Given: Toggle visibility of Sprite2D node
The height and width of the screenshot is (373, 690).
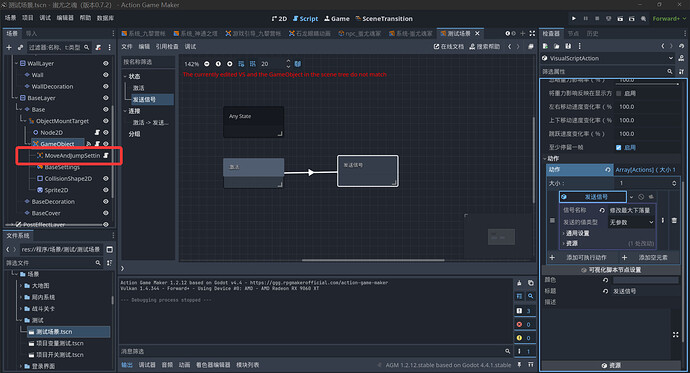Looking at the screenshot, I should click(106, 190).
